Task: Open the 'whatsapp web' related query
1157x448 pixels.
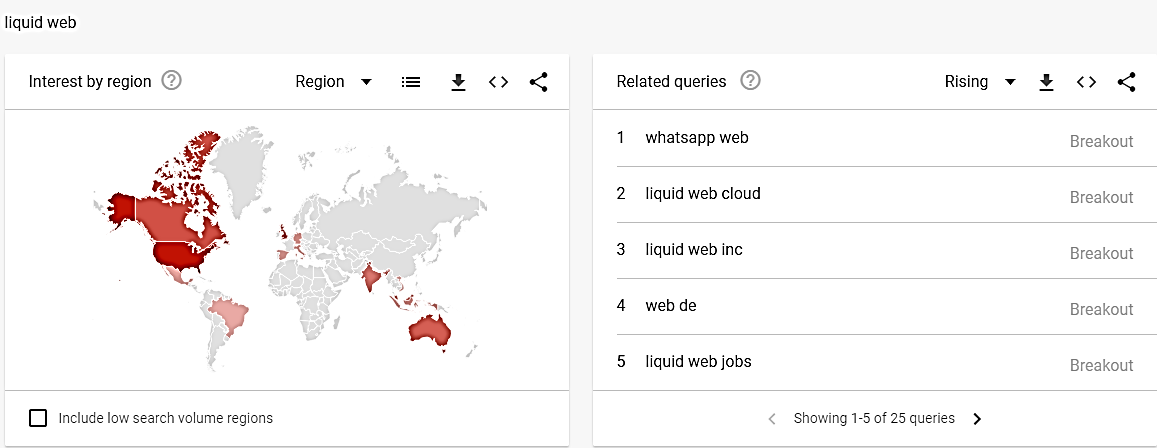Action: pyautogui.click(x=697, y=138)
